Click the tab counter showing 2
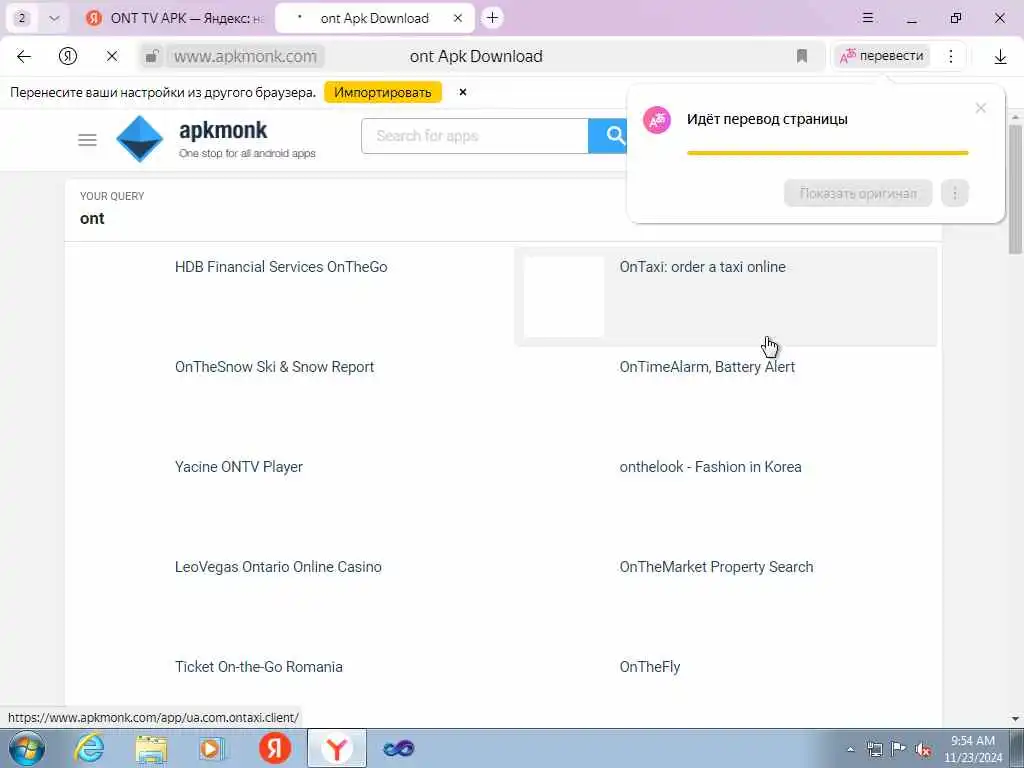This screenshot has height=768, width=1024. tap(22, 18)
